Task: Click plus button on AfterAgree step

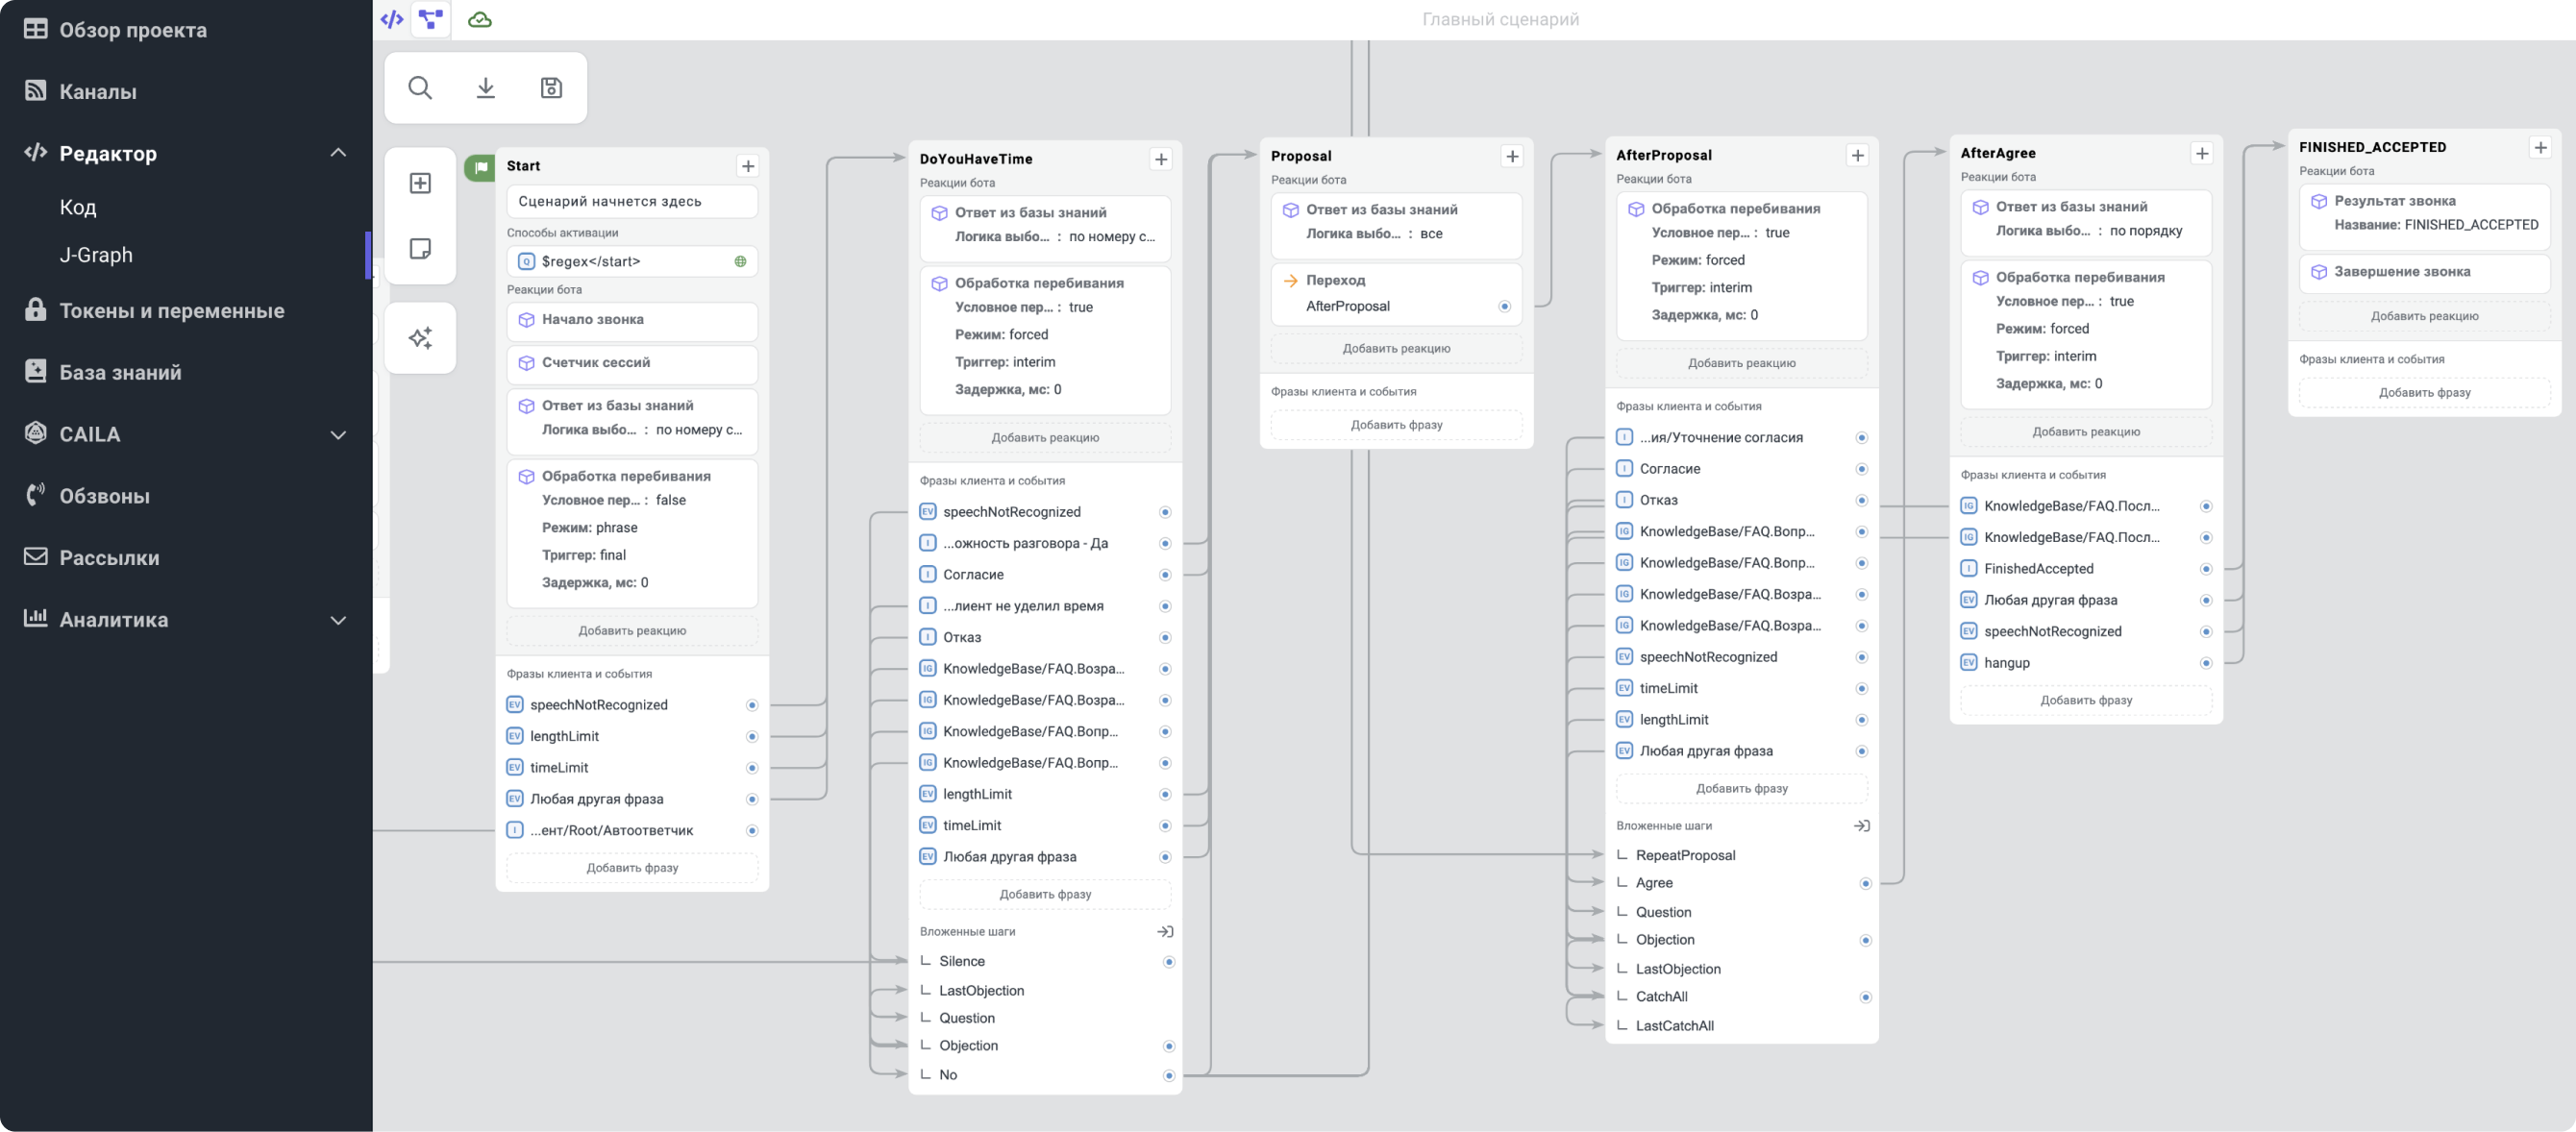Action: point(2201,153)
